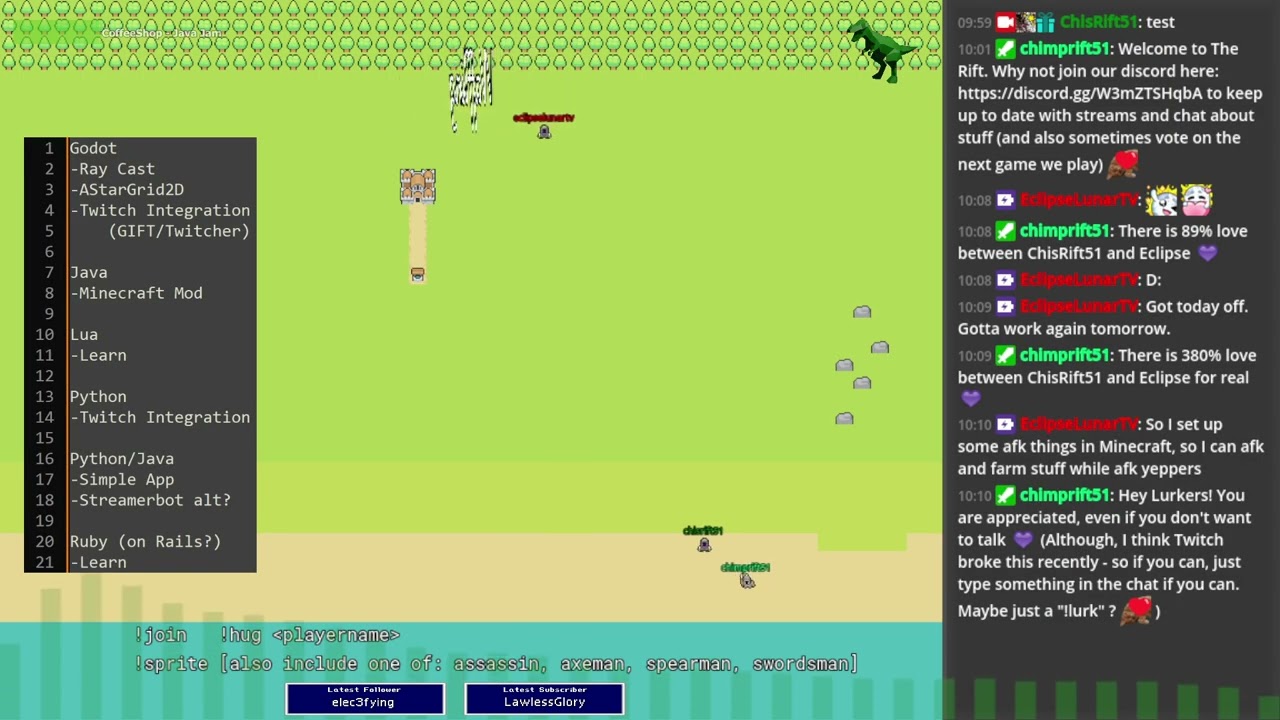Click the '!join' command text

(x=160, y=635)
